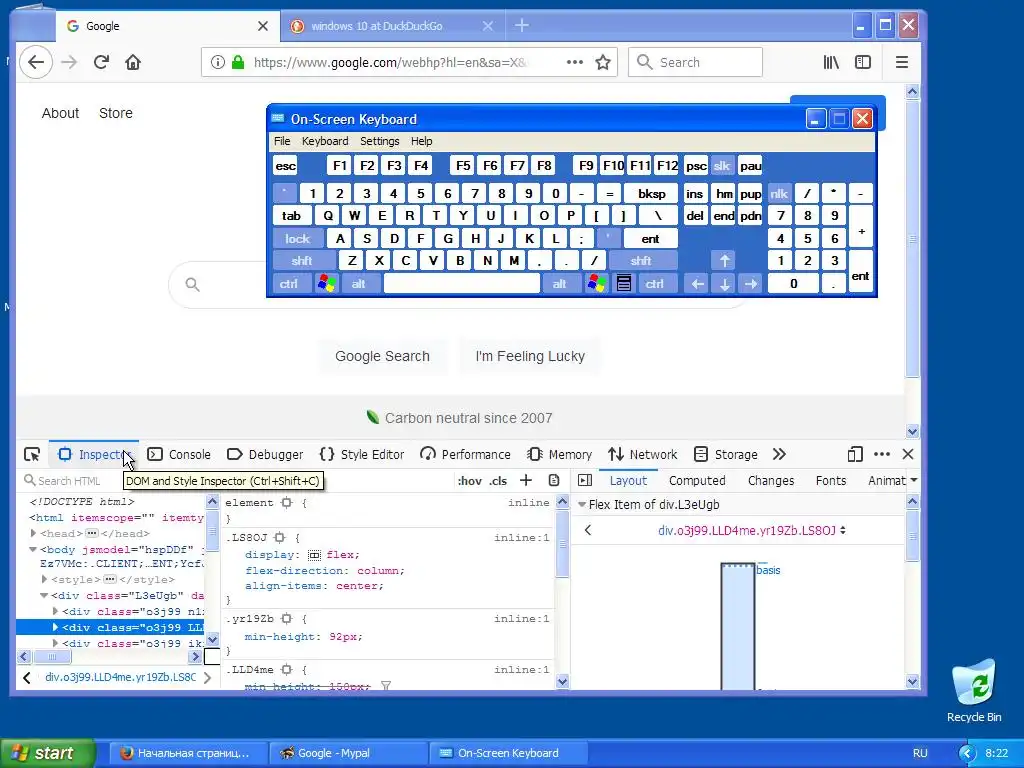Open the flex item selector div.o3j99.LLD4me dropdown
This screenshot has height=768, width=1024.
click(752, 530)
